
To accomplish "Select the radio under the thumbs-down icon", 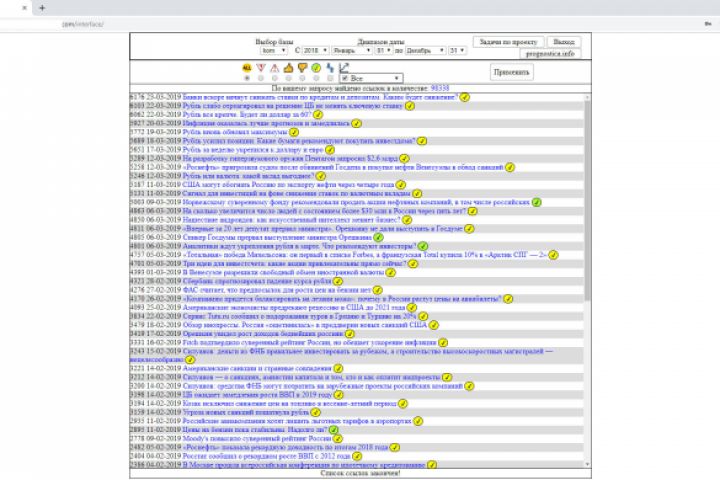I will pos(302,79).
